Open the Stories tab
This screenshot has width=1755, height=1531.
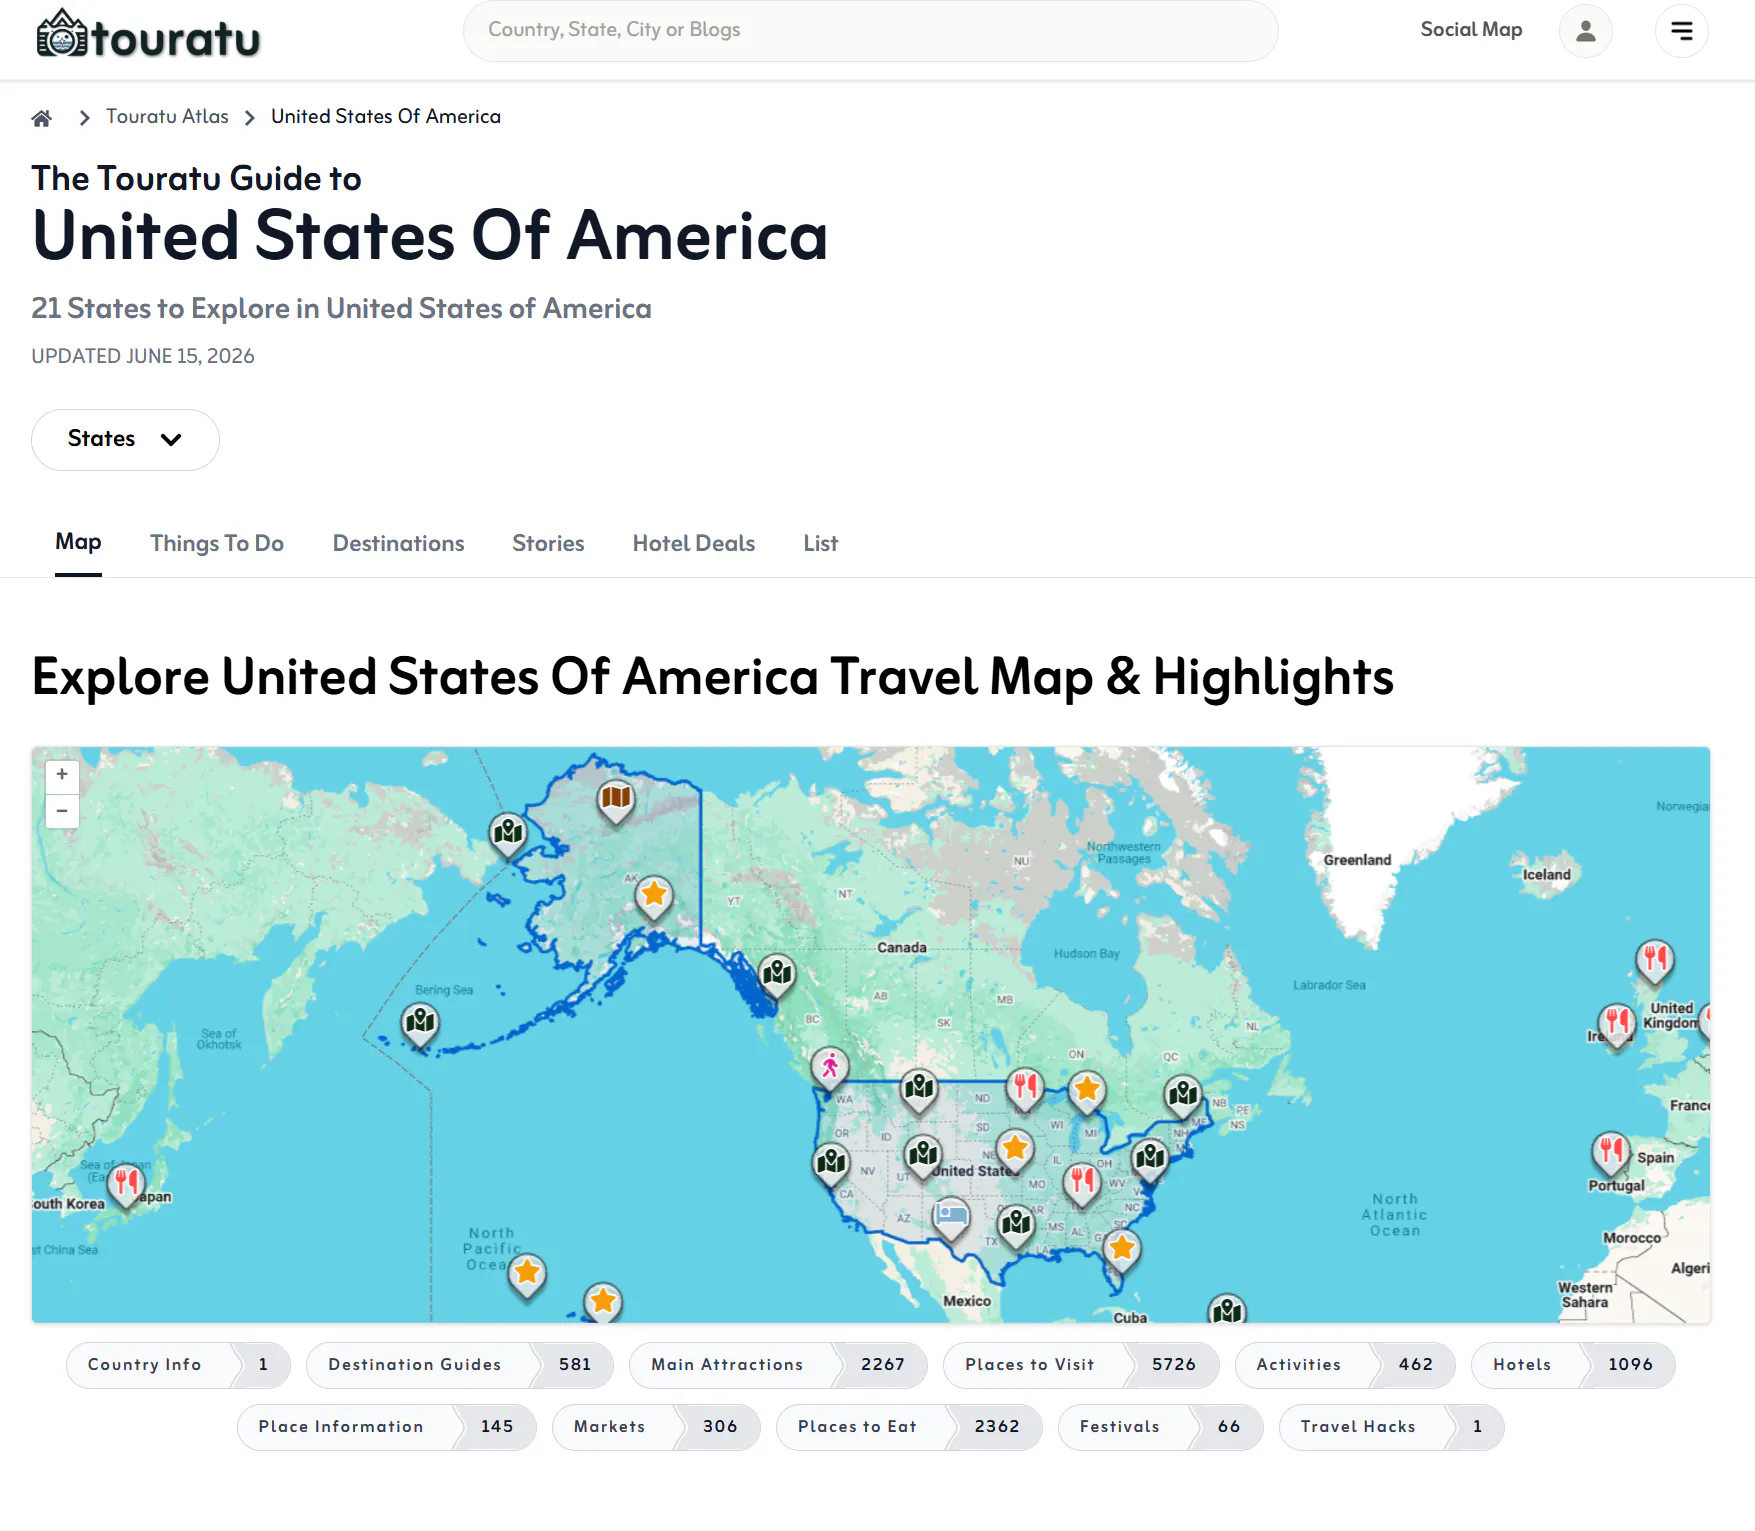tap(548, 544)
